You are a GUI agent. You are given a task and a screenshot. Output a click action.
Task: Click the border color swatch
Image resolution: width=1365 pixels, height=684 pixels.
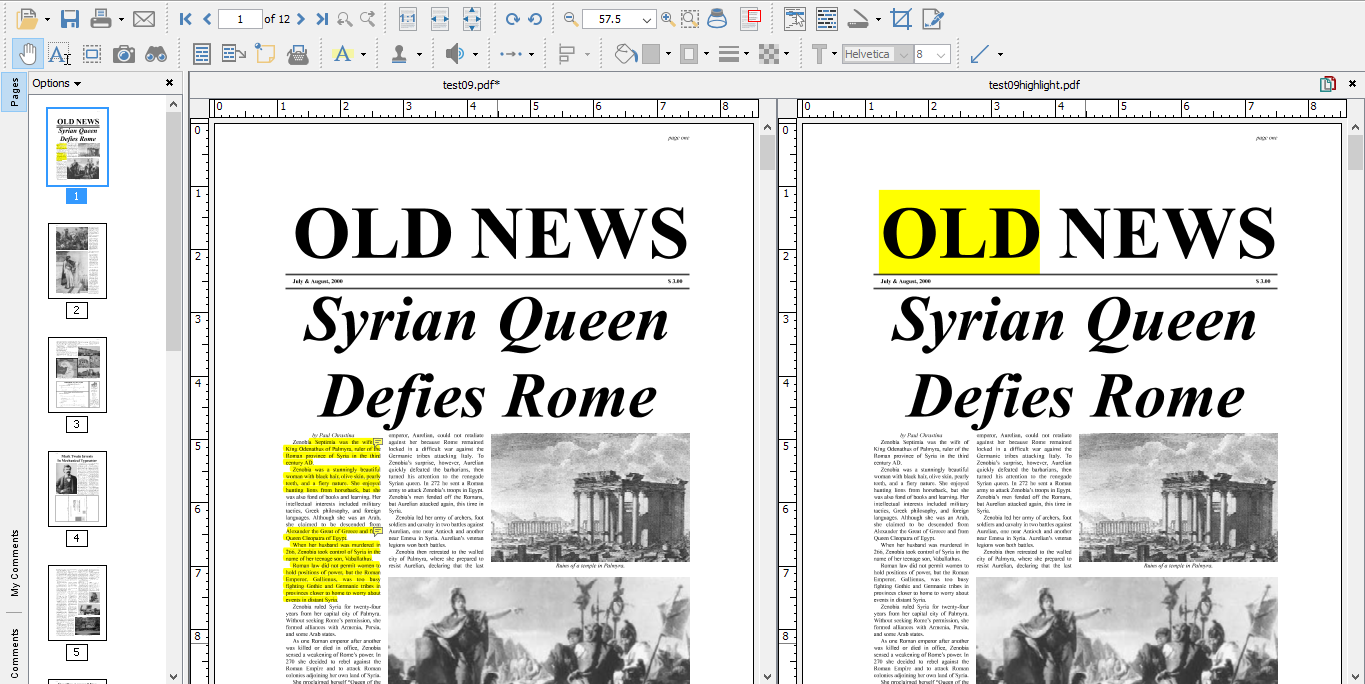click(x=688, y=53)
